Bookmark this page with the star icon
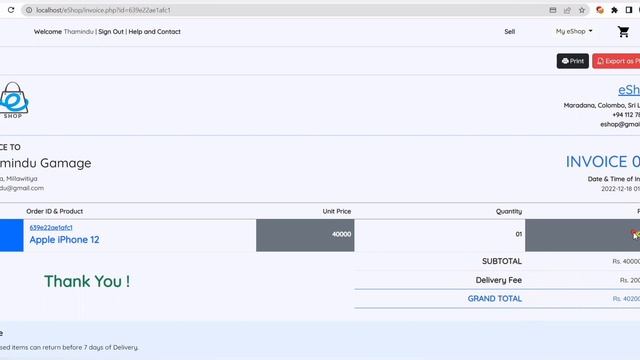Screen dimensions: 640x360 tap(582, 10)
